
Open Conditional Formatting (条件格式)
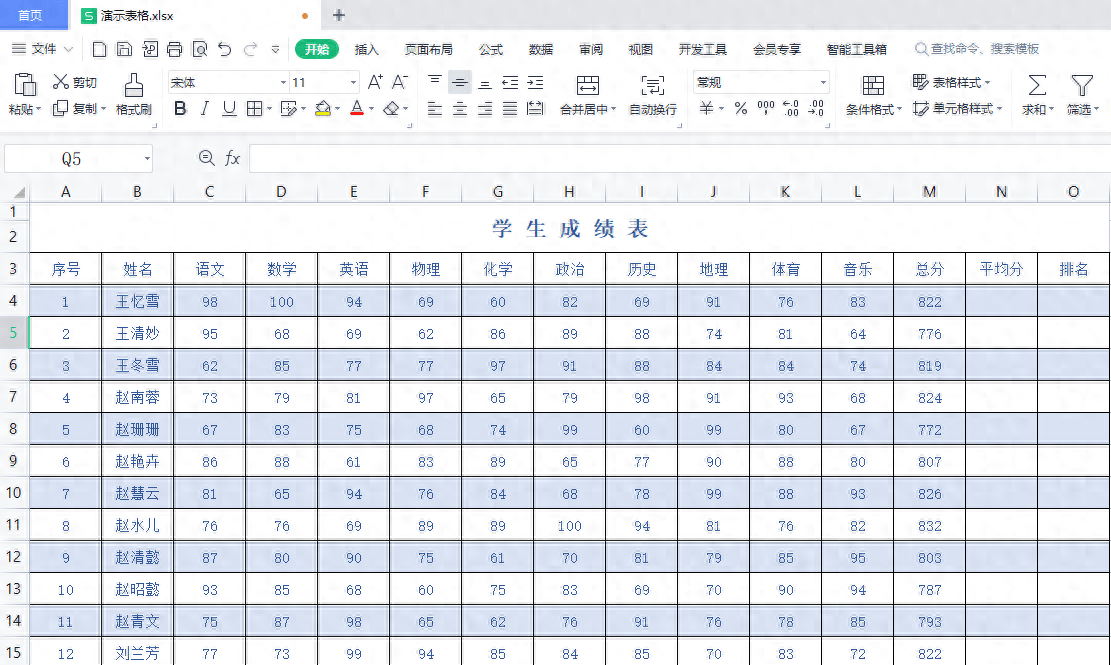874,95
